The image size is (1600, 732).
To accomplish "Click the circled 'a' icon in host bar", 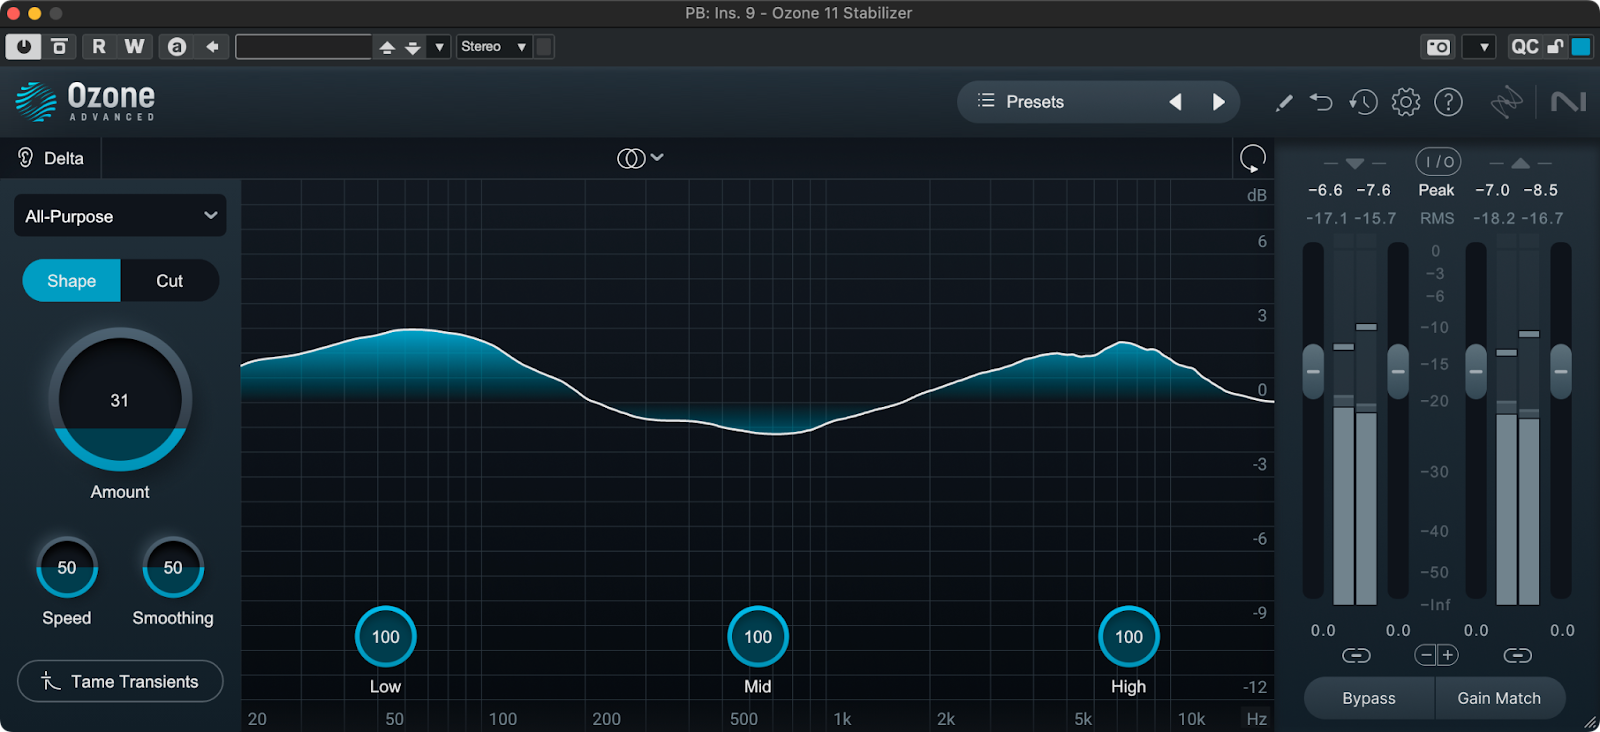I will pos(177,46).
